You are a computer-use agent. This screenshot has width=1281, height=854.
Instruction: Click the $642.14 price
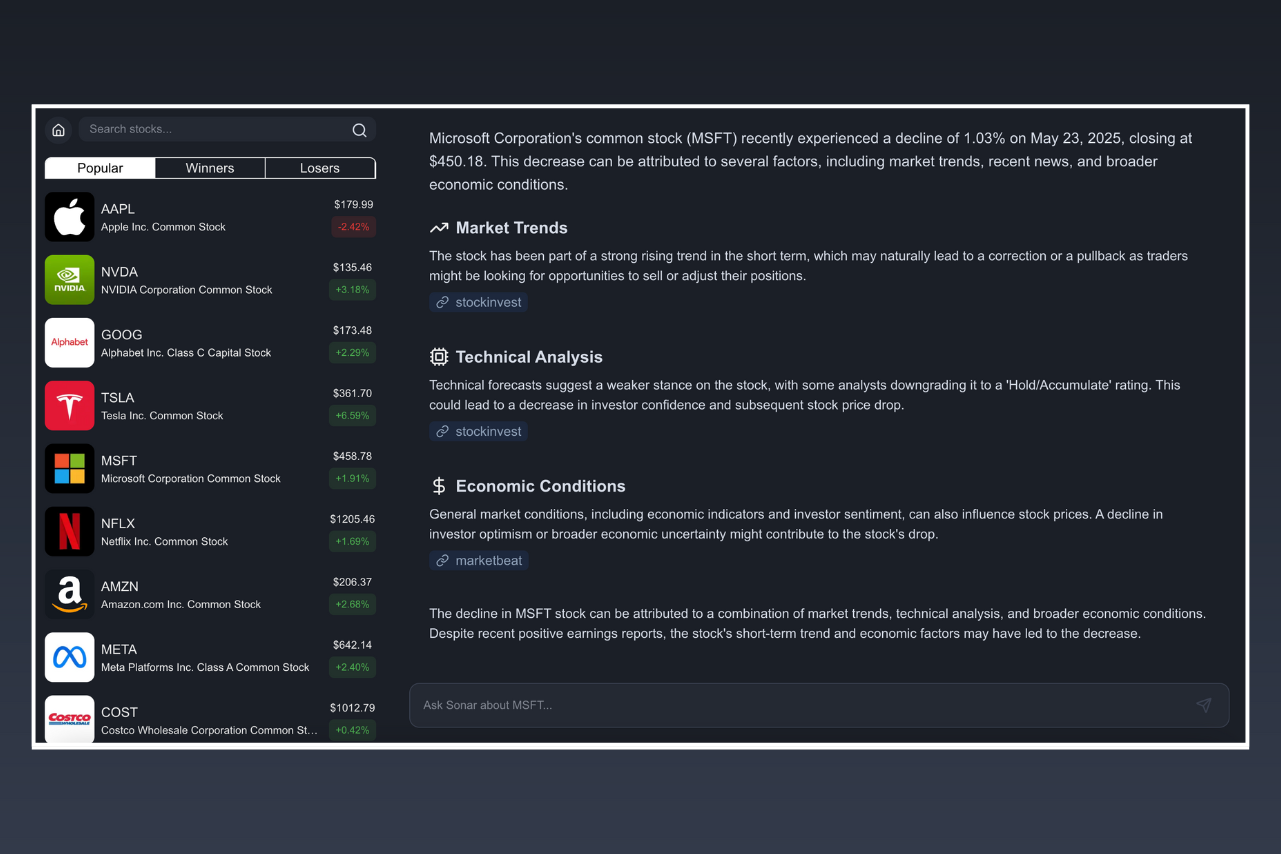[x=353, y=646]
